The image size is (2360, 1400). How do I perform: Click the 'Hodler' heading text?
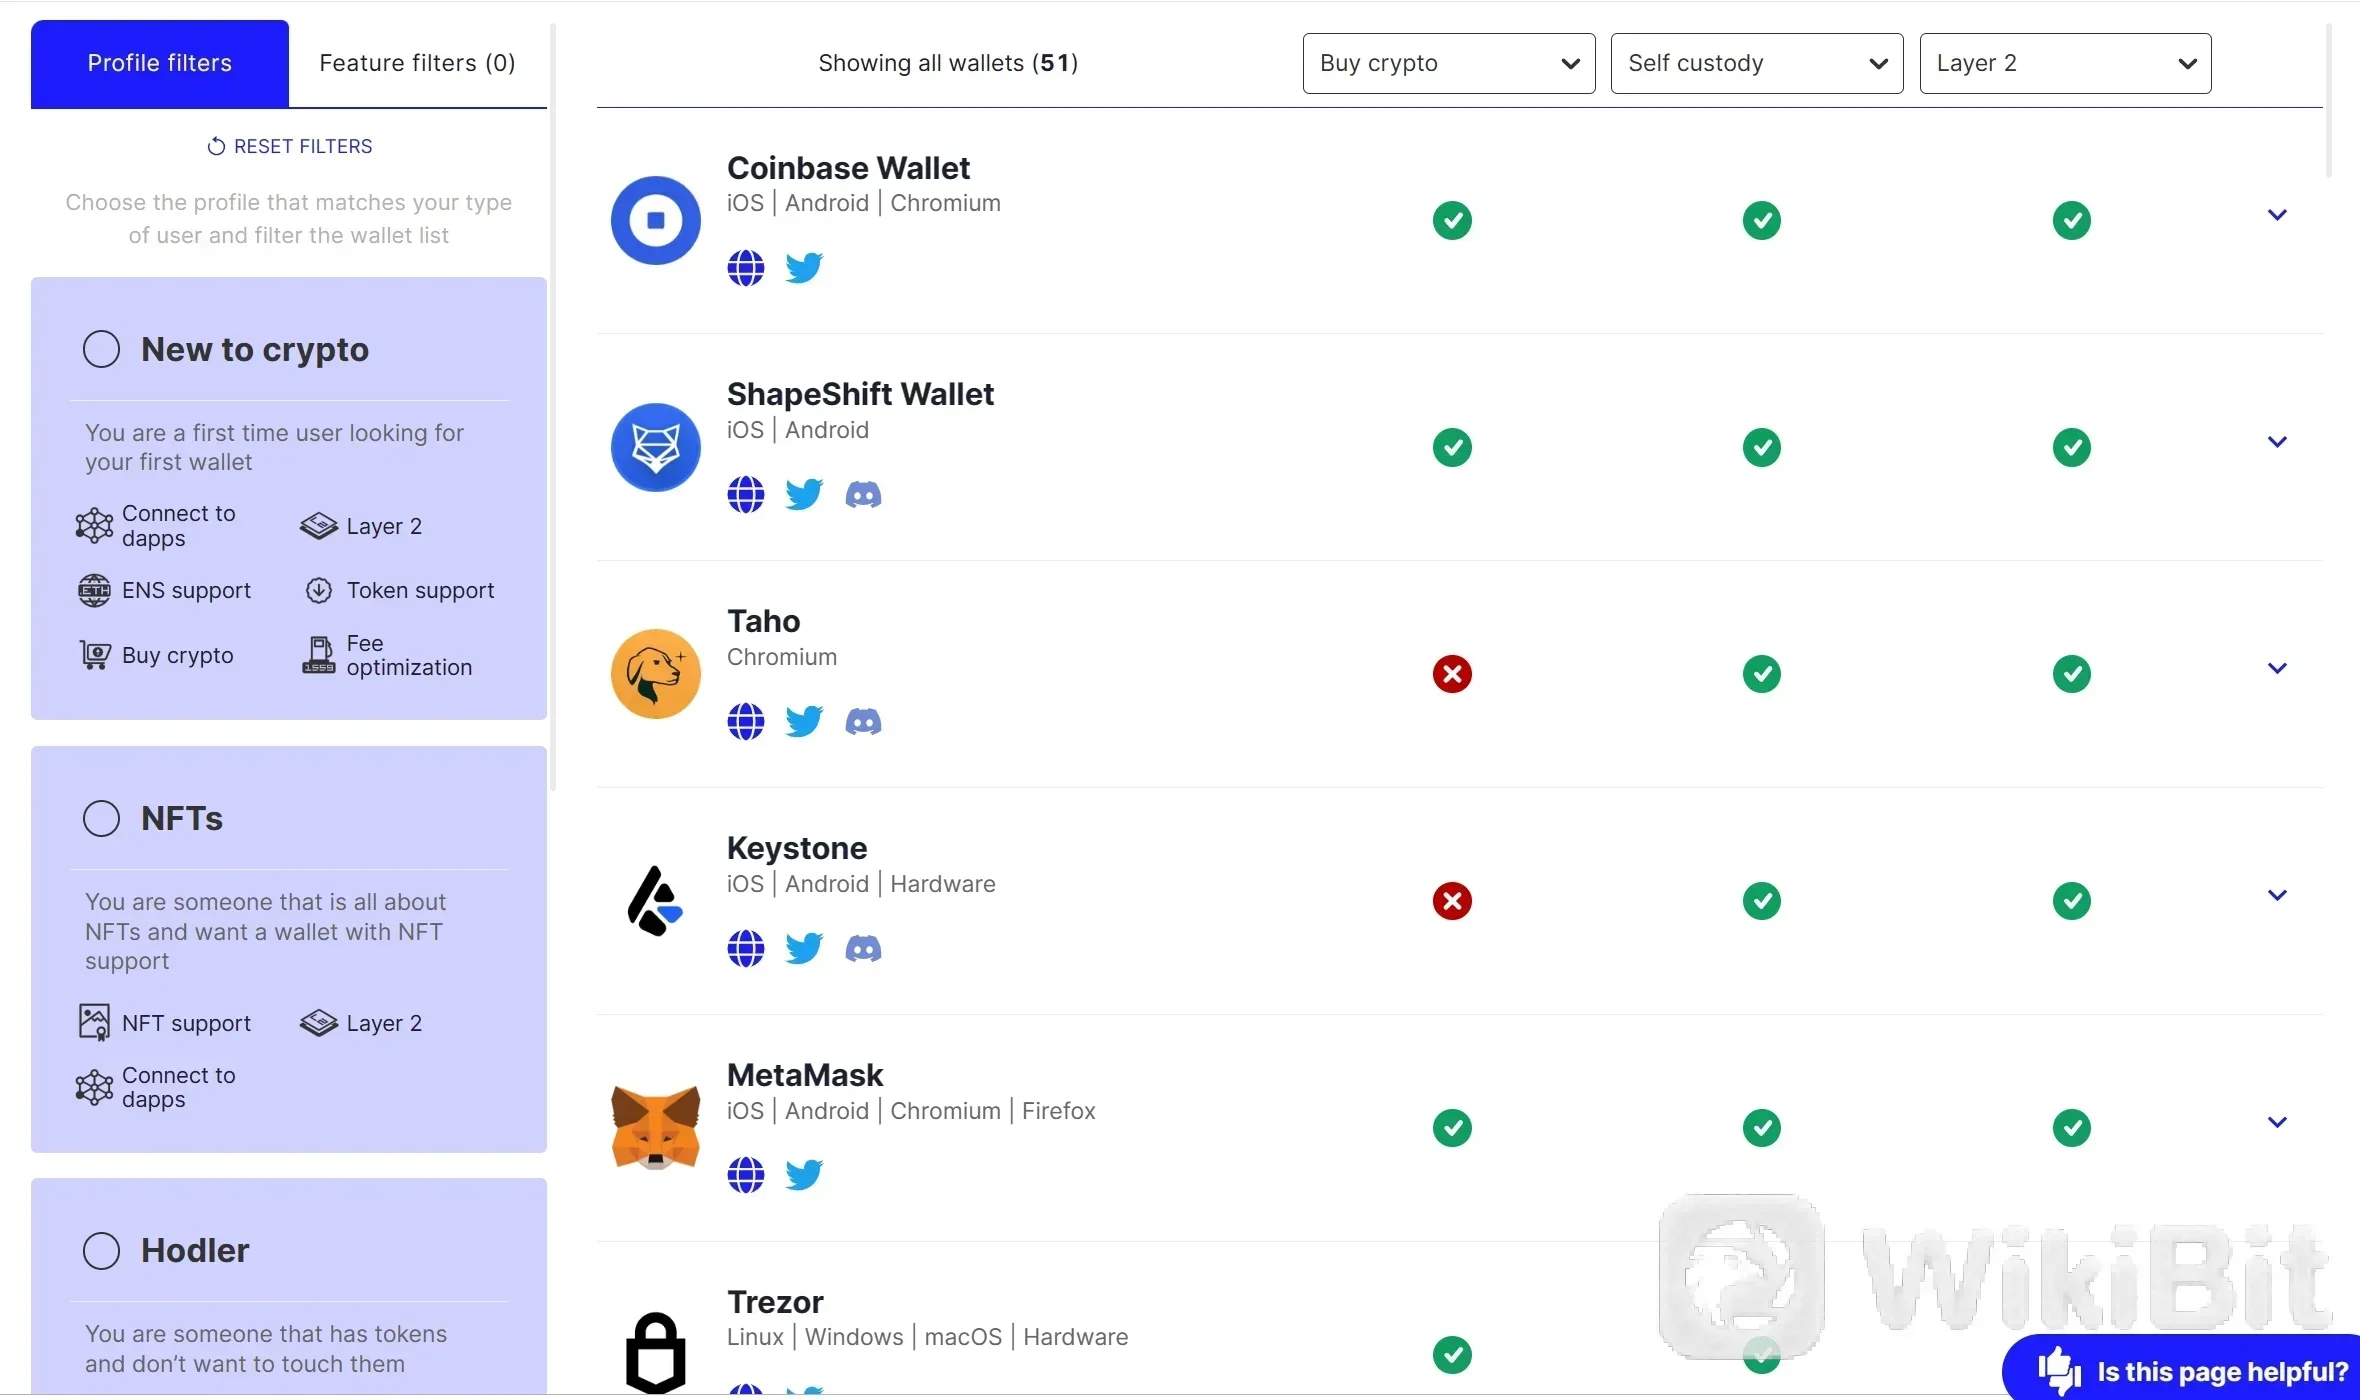[195, 1251]
